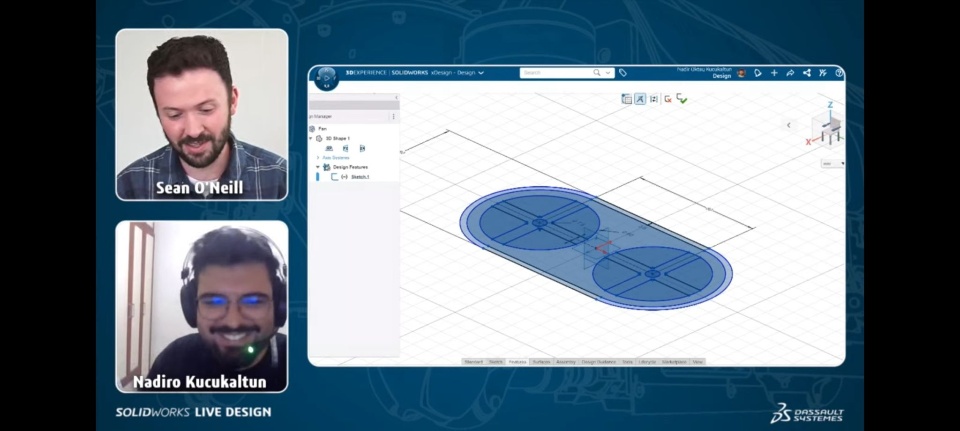Open the Design Manager three-dot menu
Viewport: 960px width, 431px height.
(393, 116)
